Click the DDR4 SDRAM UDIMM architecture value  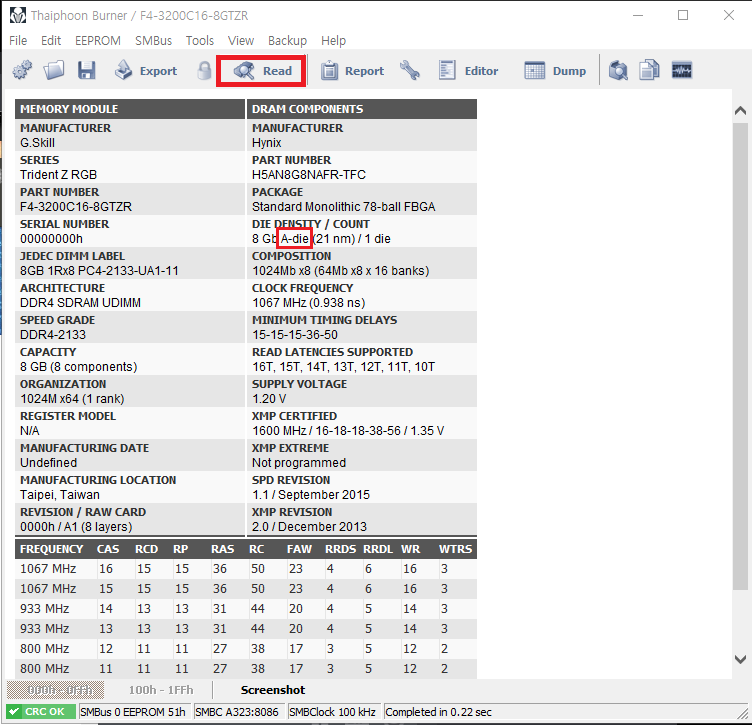81,303
